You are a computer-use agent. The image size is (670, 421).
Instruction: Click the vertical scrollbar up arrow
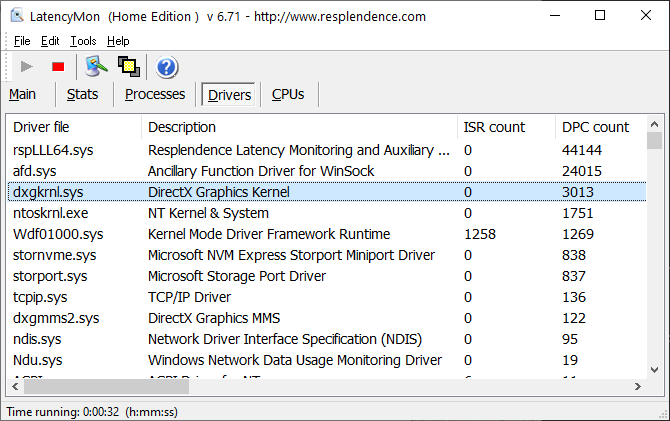tap(654, 124)
